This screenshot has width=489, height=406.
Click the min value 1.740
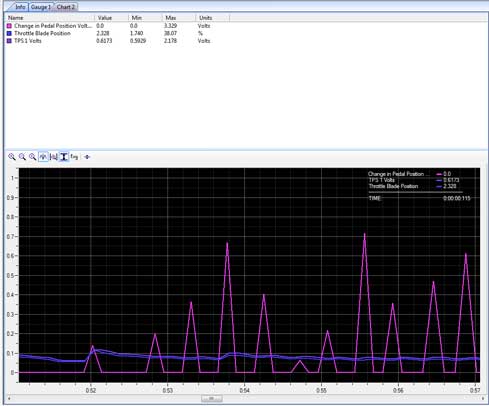(136, 33)
